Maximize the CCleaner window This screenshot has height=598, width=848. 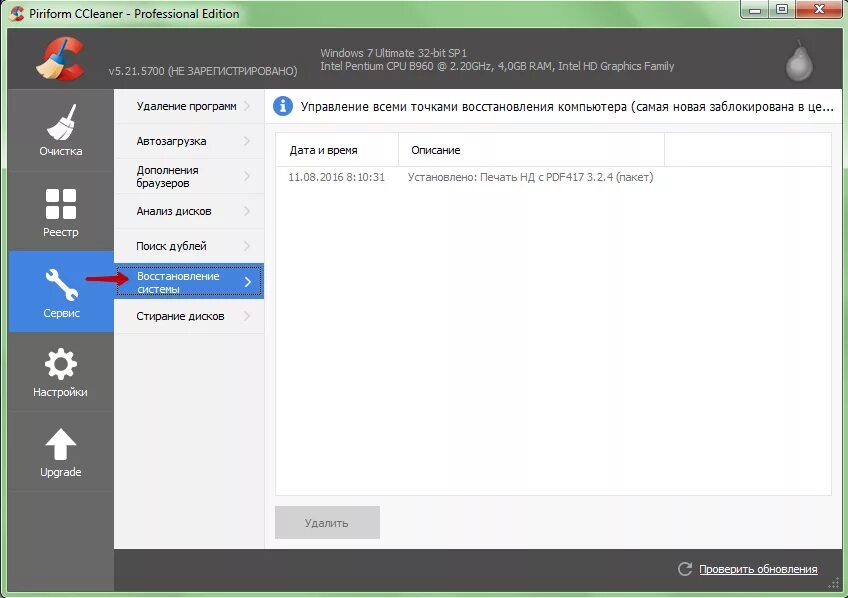point(782,9)
